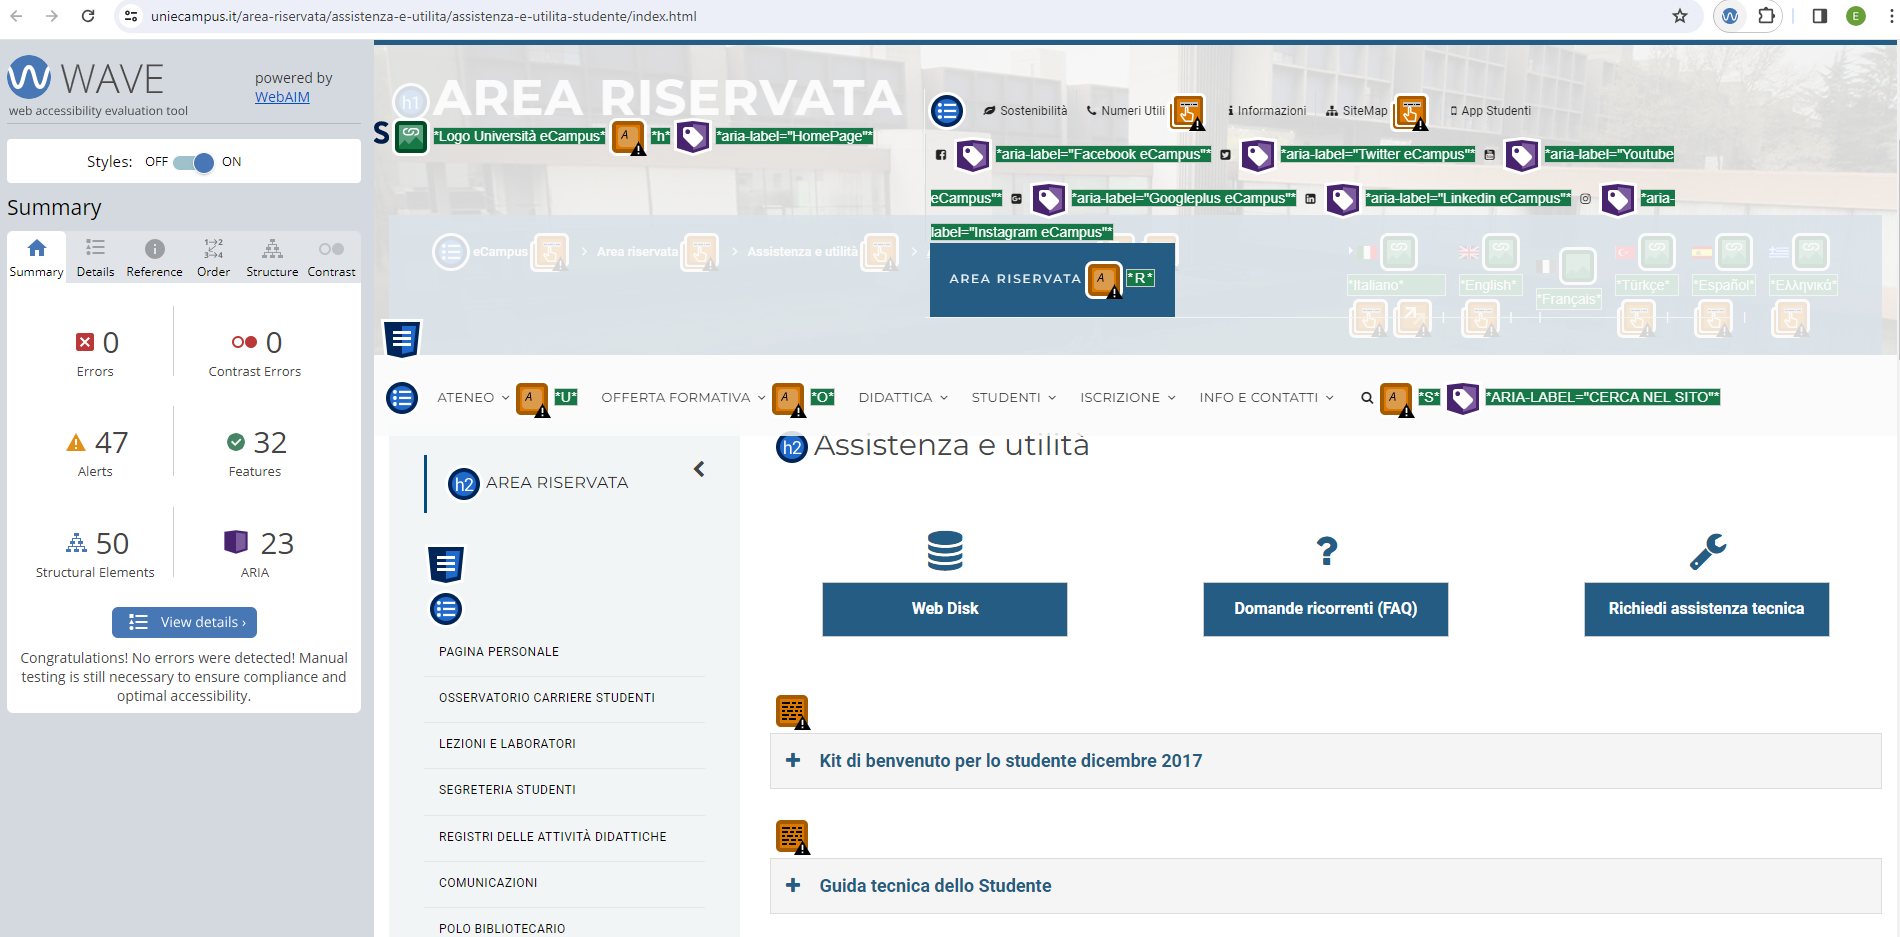The image size is (1900, 937).
Task: Collapse the AREA RISERVATA sidebar arrow
Action: 699,469
